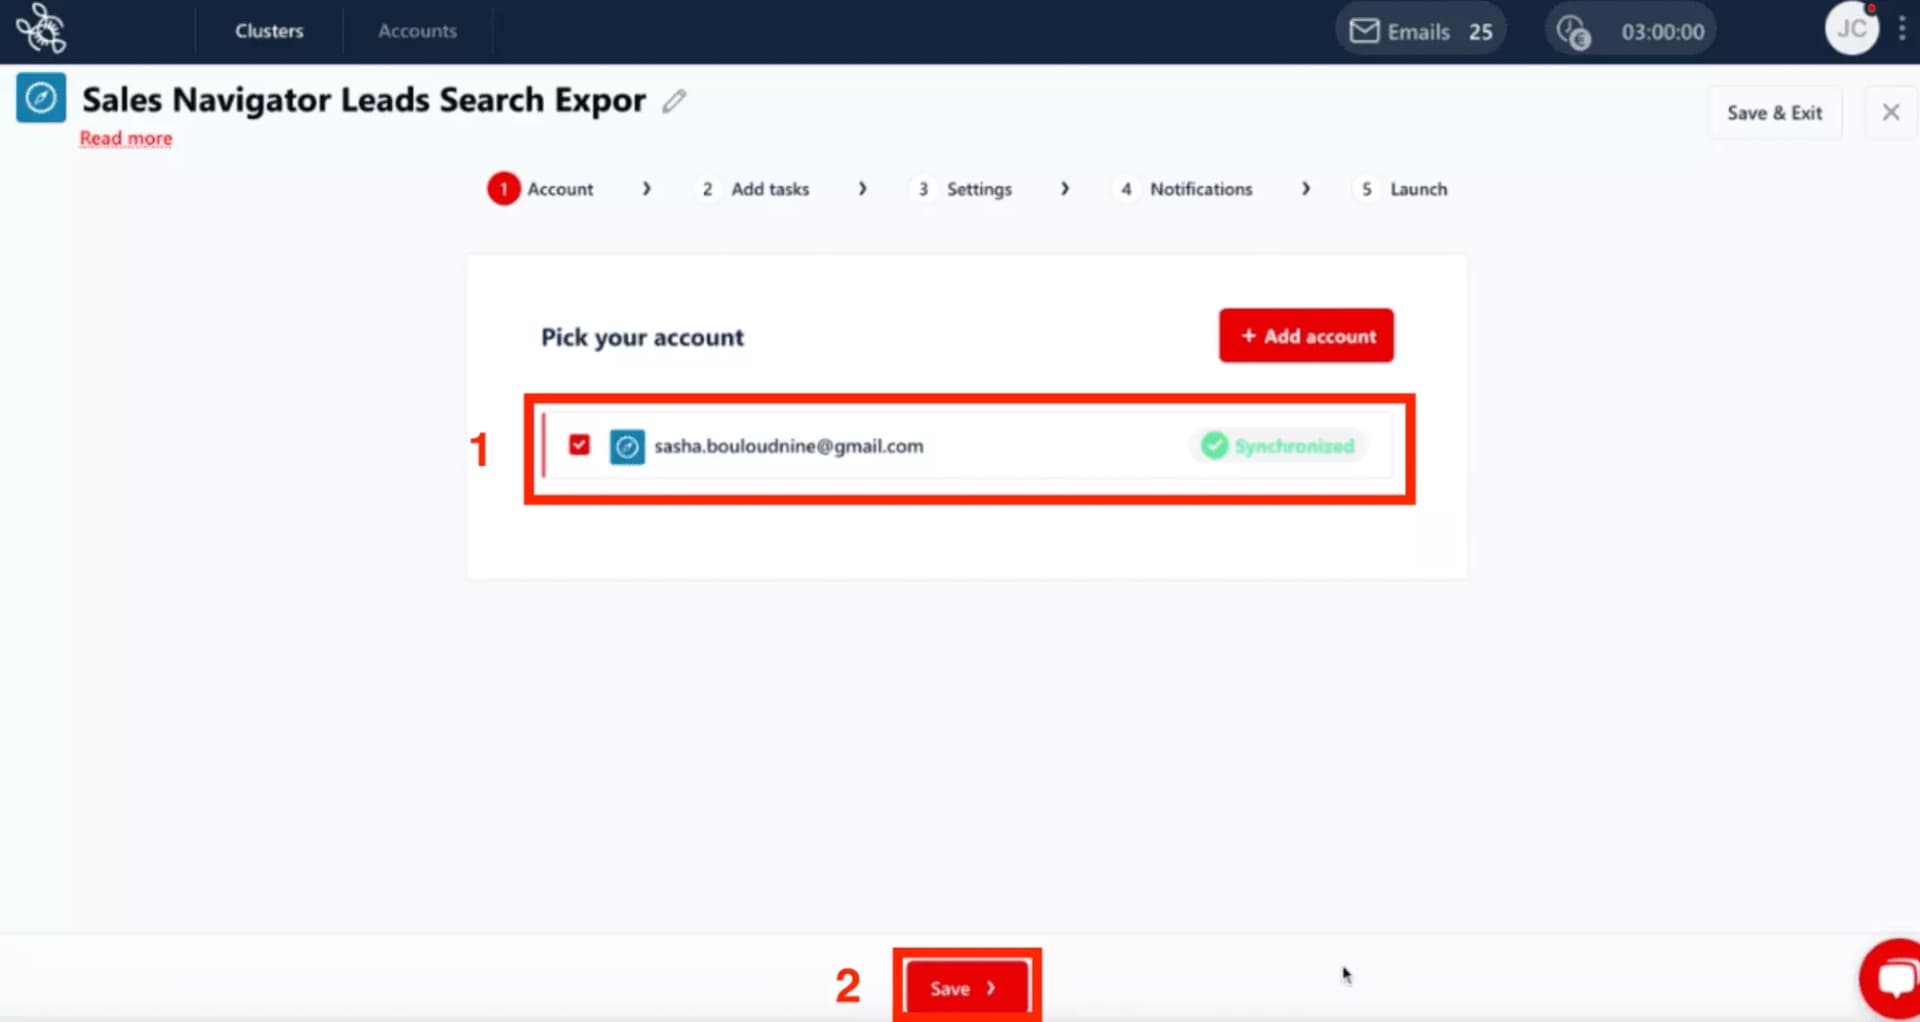
Task: Expand the chevron after the Account step
Action: coord(646,188)
